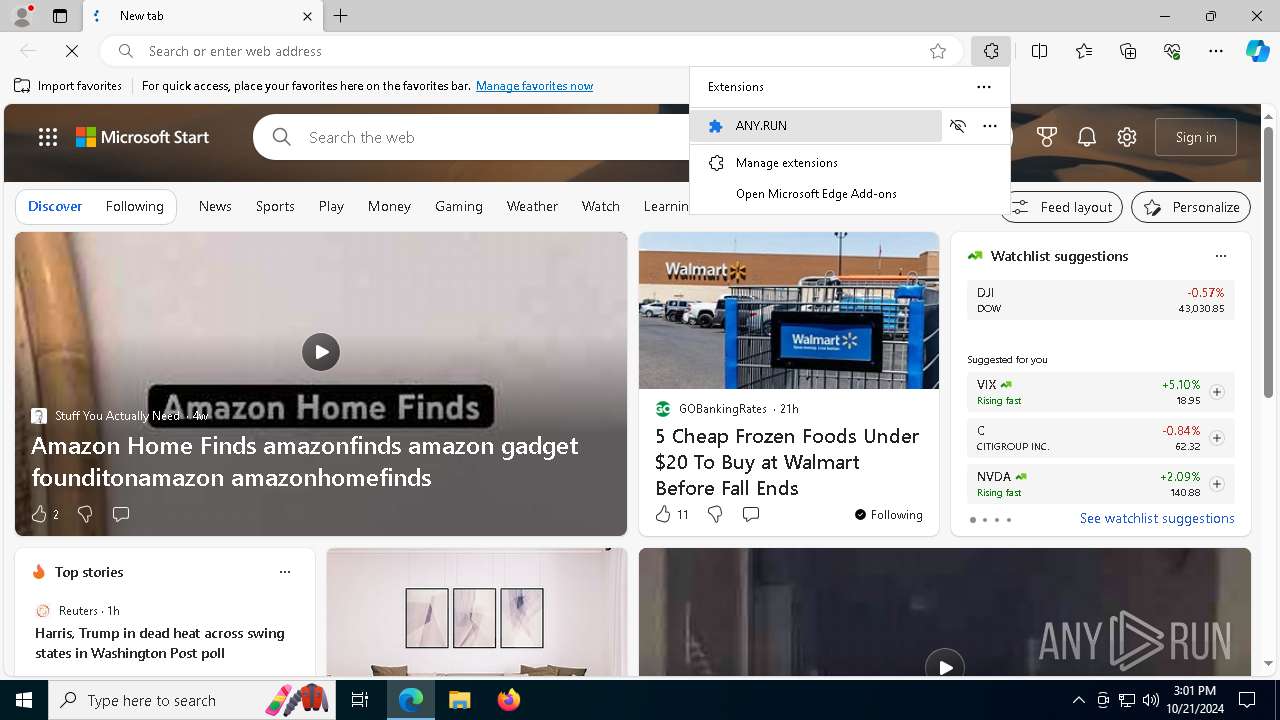Open more actions for ANY.RUN extension

click(990, 126)
